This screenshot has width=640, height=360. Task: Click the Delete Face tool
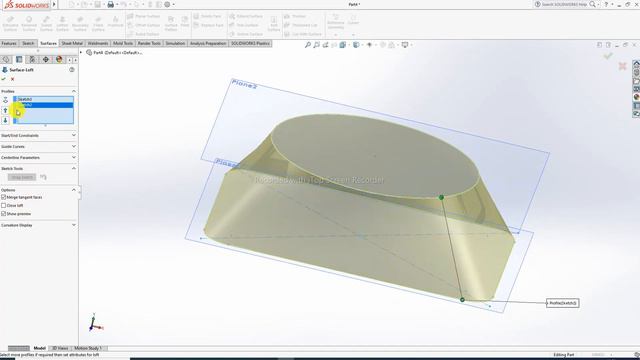click(208, 16)
